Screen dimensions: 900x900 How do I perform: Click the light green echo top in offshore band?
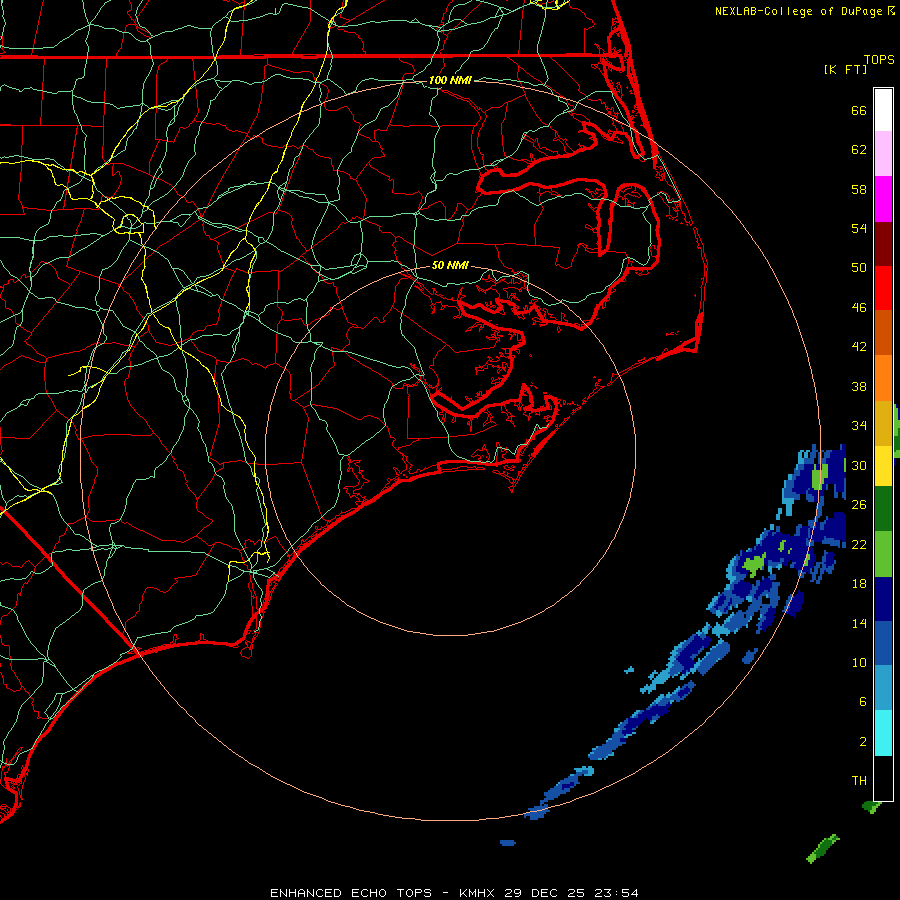pyautogui.click(x=754, y=564)
